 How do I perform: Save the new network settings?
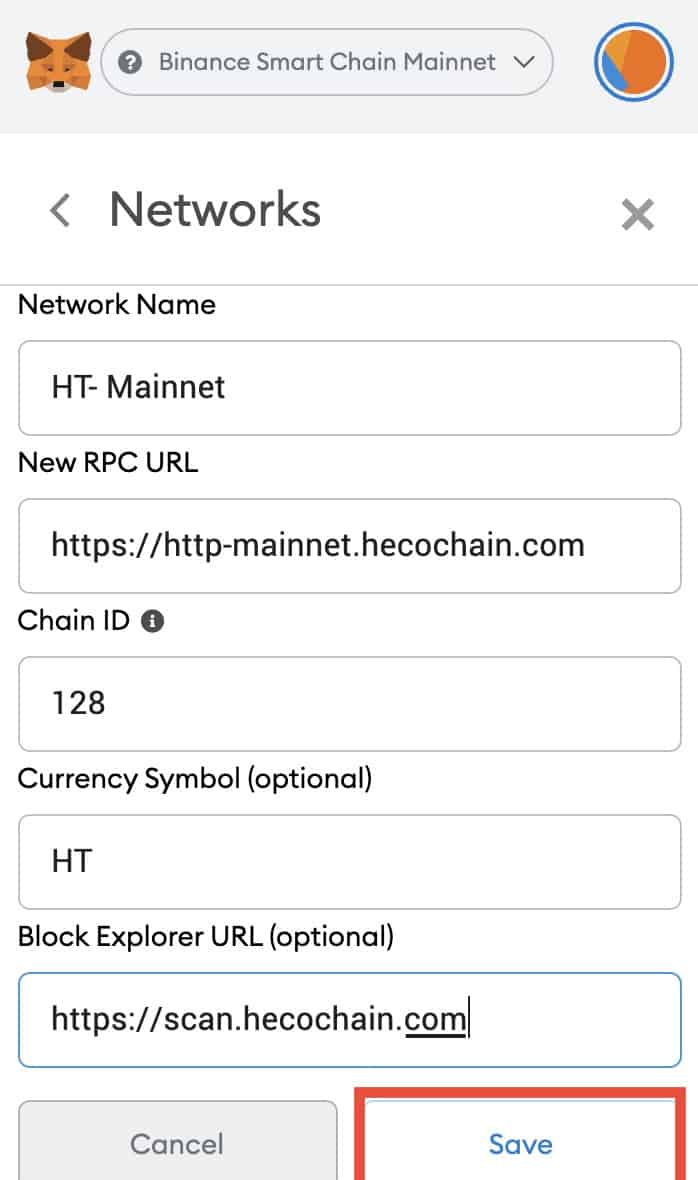tap(520, 1142)
